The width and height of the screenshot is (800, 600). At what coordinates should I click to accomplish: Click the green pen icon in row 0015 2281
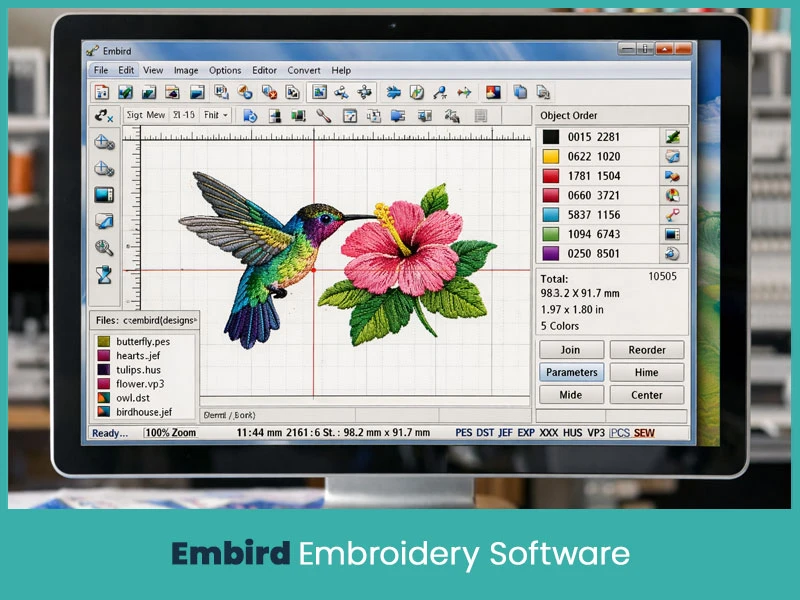tap(673, 137)
